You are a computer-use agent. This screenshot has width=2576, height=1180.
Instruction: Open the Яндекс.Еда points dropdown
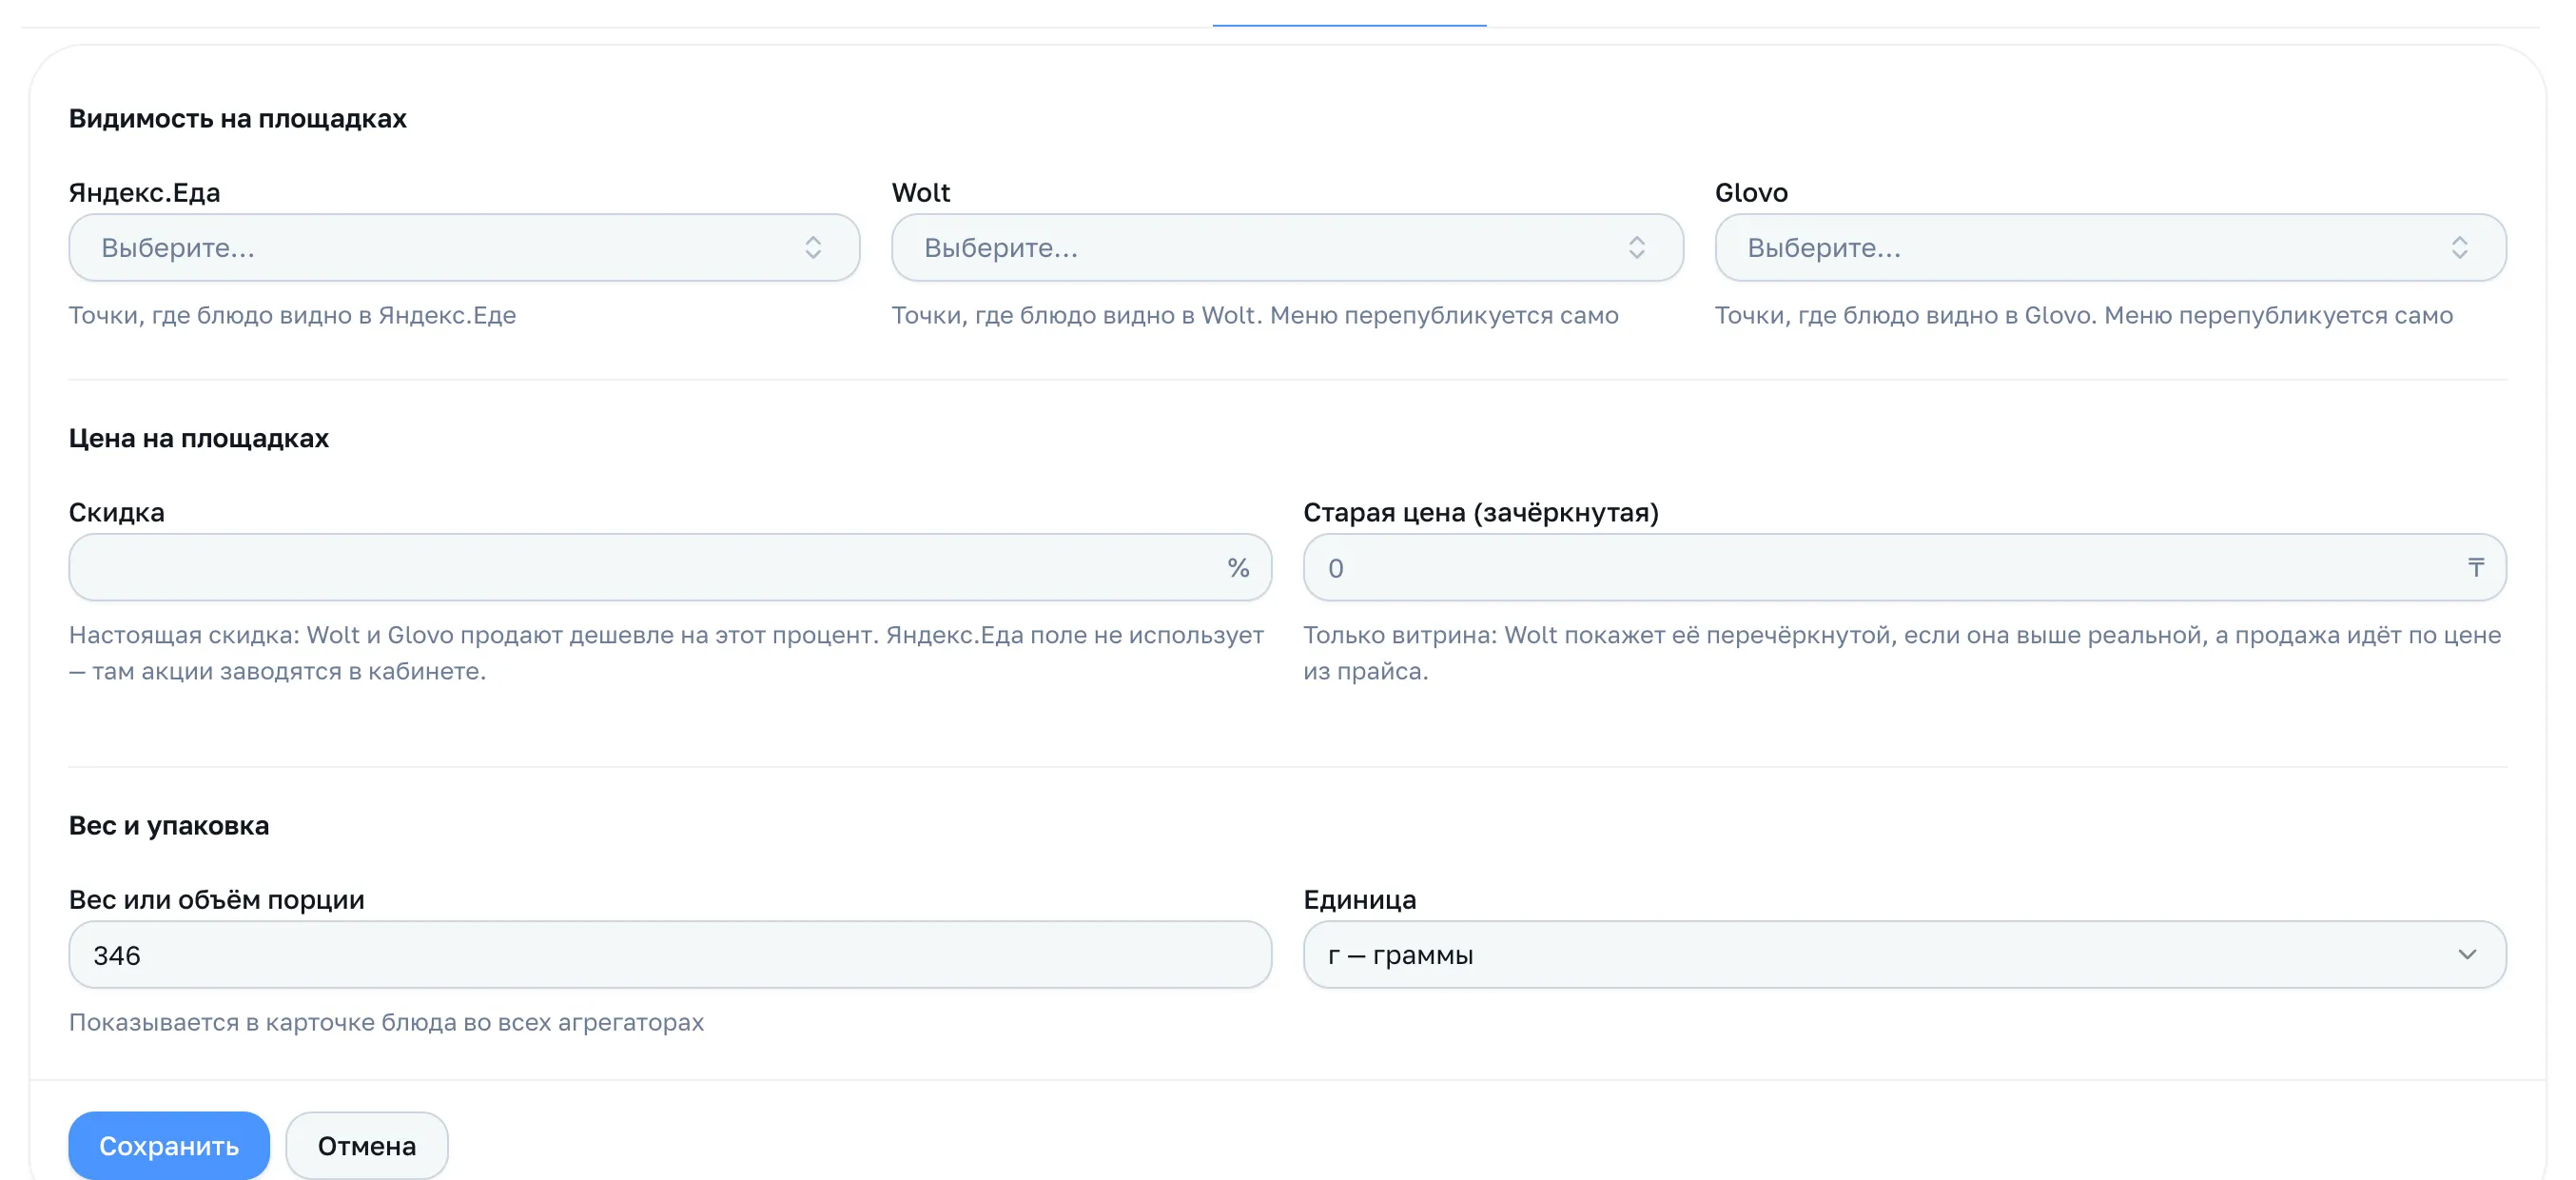pos(464,247)
